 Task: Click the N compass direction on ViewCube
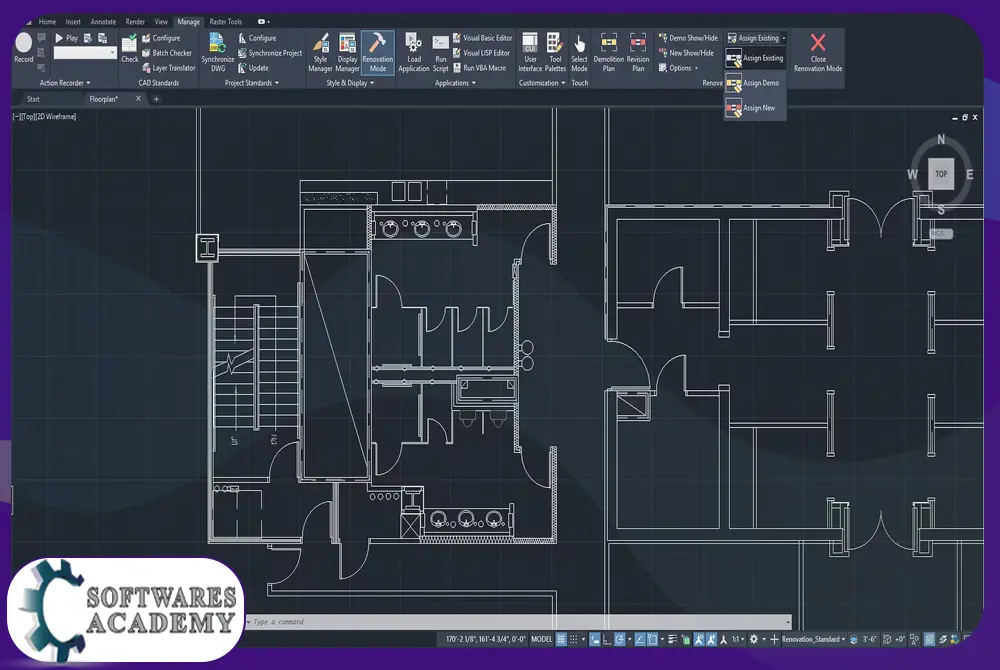pyautogui.click(x=941, y=140)
